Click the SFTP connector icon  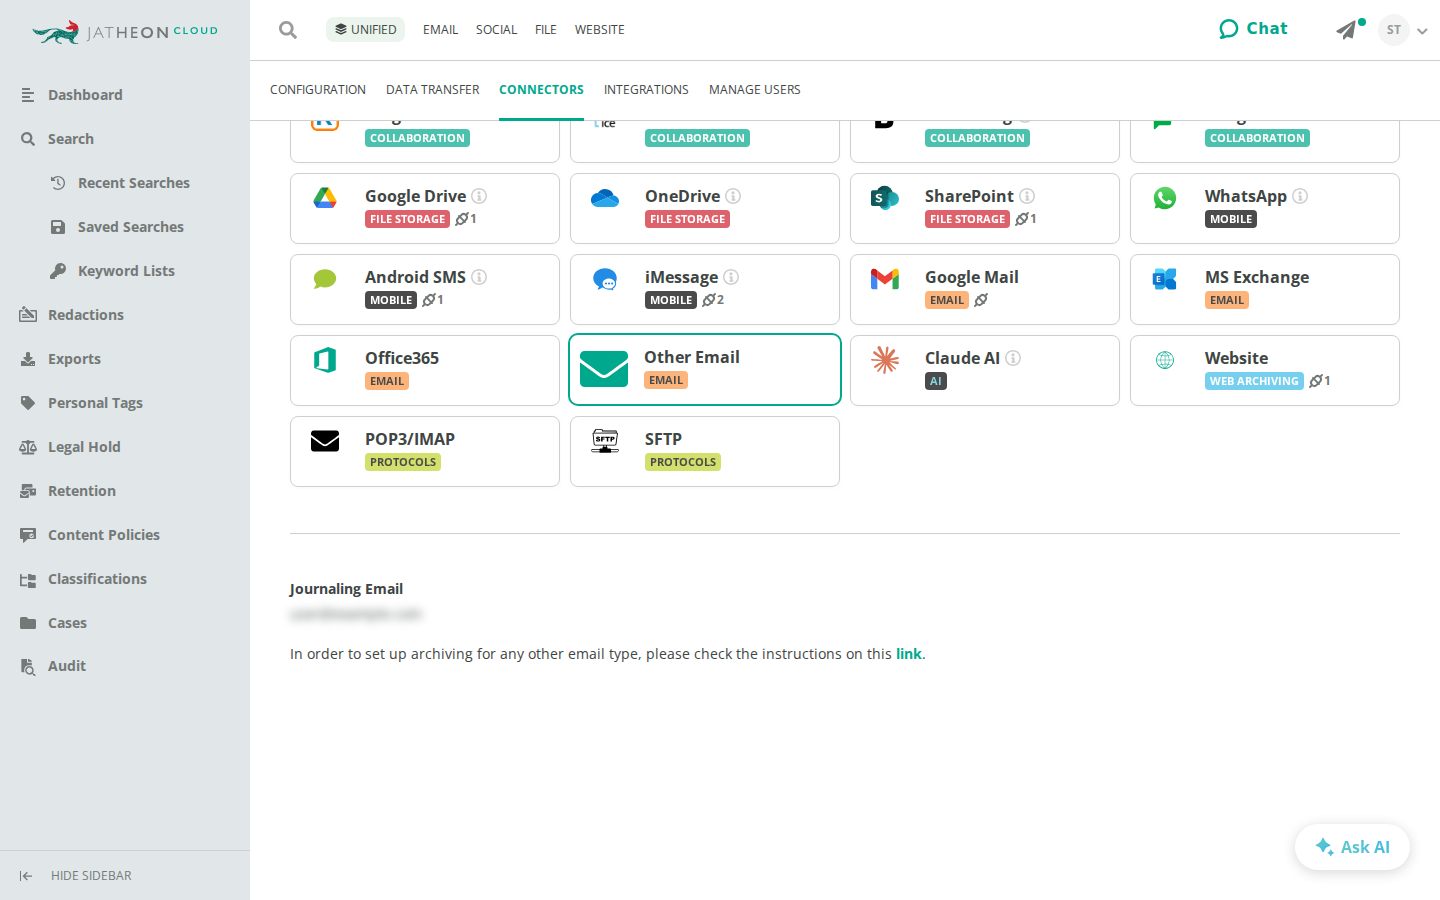click(605, 441)
